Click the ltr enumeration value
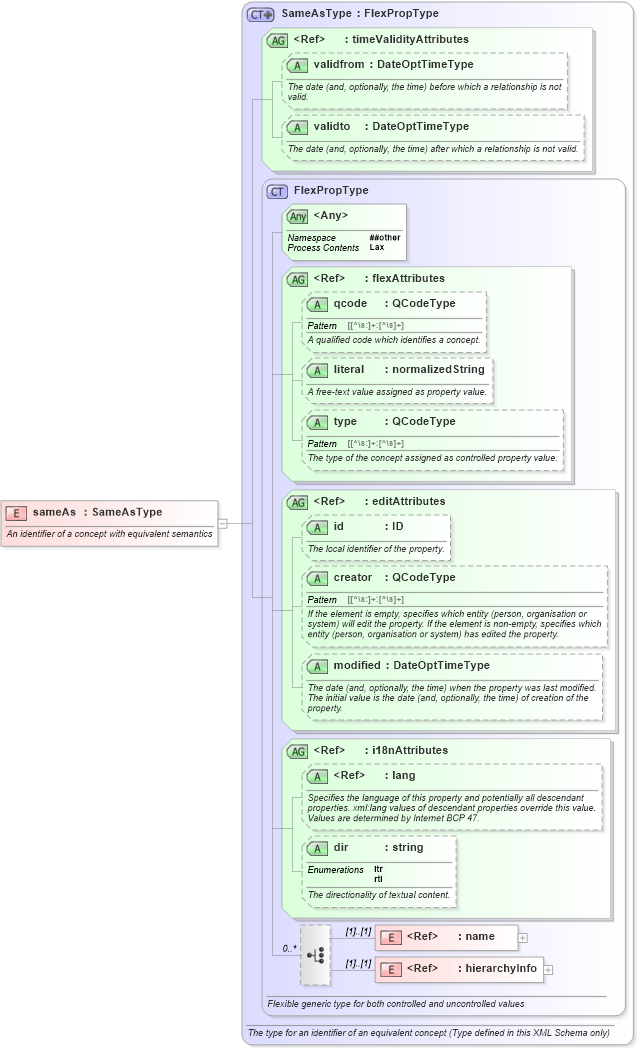Image resolution: width=638 pixels, height=1048 pixels. [x=378, y=870]
